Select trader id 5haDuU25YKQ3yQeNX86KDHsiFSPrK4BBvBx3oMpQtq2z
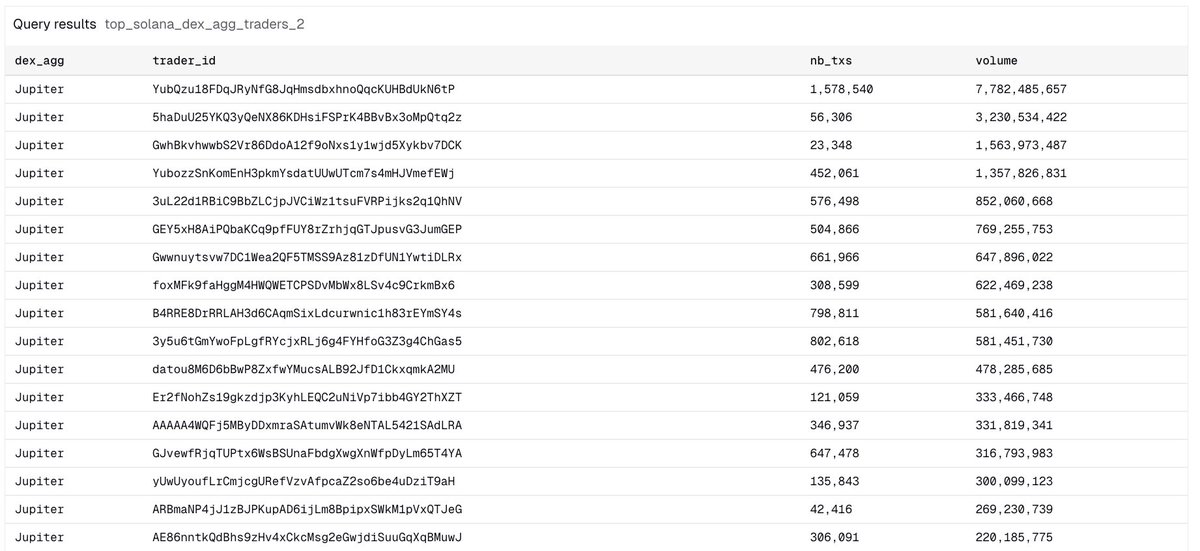This screenshot has width=1200, height=551. tap(307, 117)
